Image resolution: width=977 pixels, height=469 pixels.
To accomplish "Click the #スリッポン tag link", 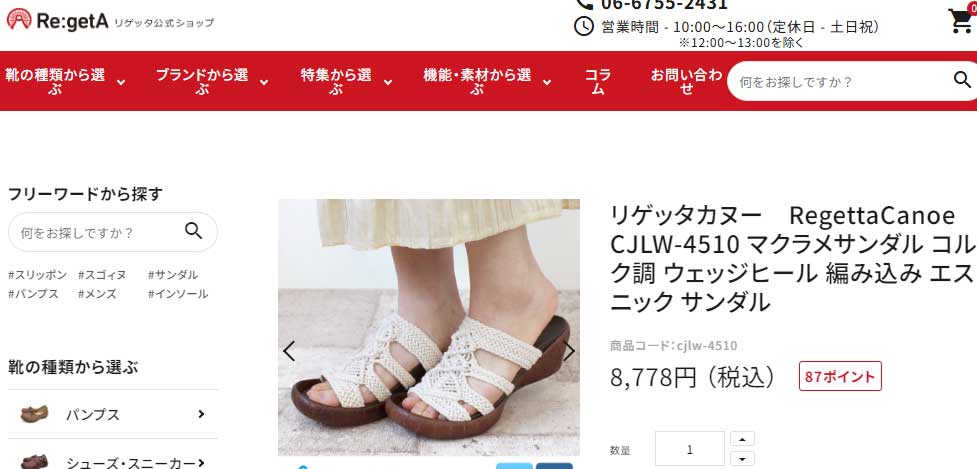I will (x=37, y=275).
